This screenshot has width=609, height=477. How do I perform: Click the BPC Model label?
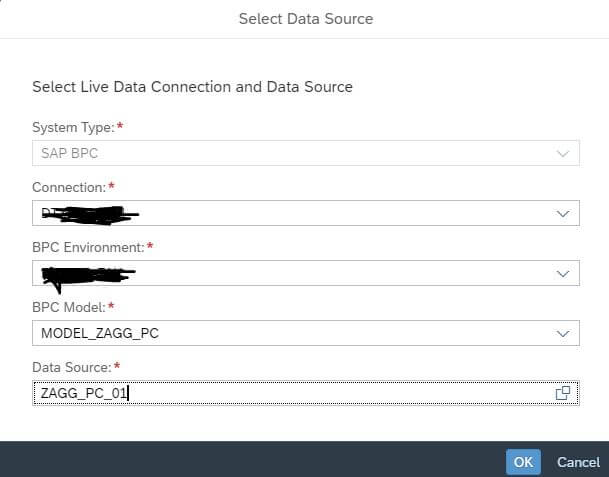click(69, 307)
